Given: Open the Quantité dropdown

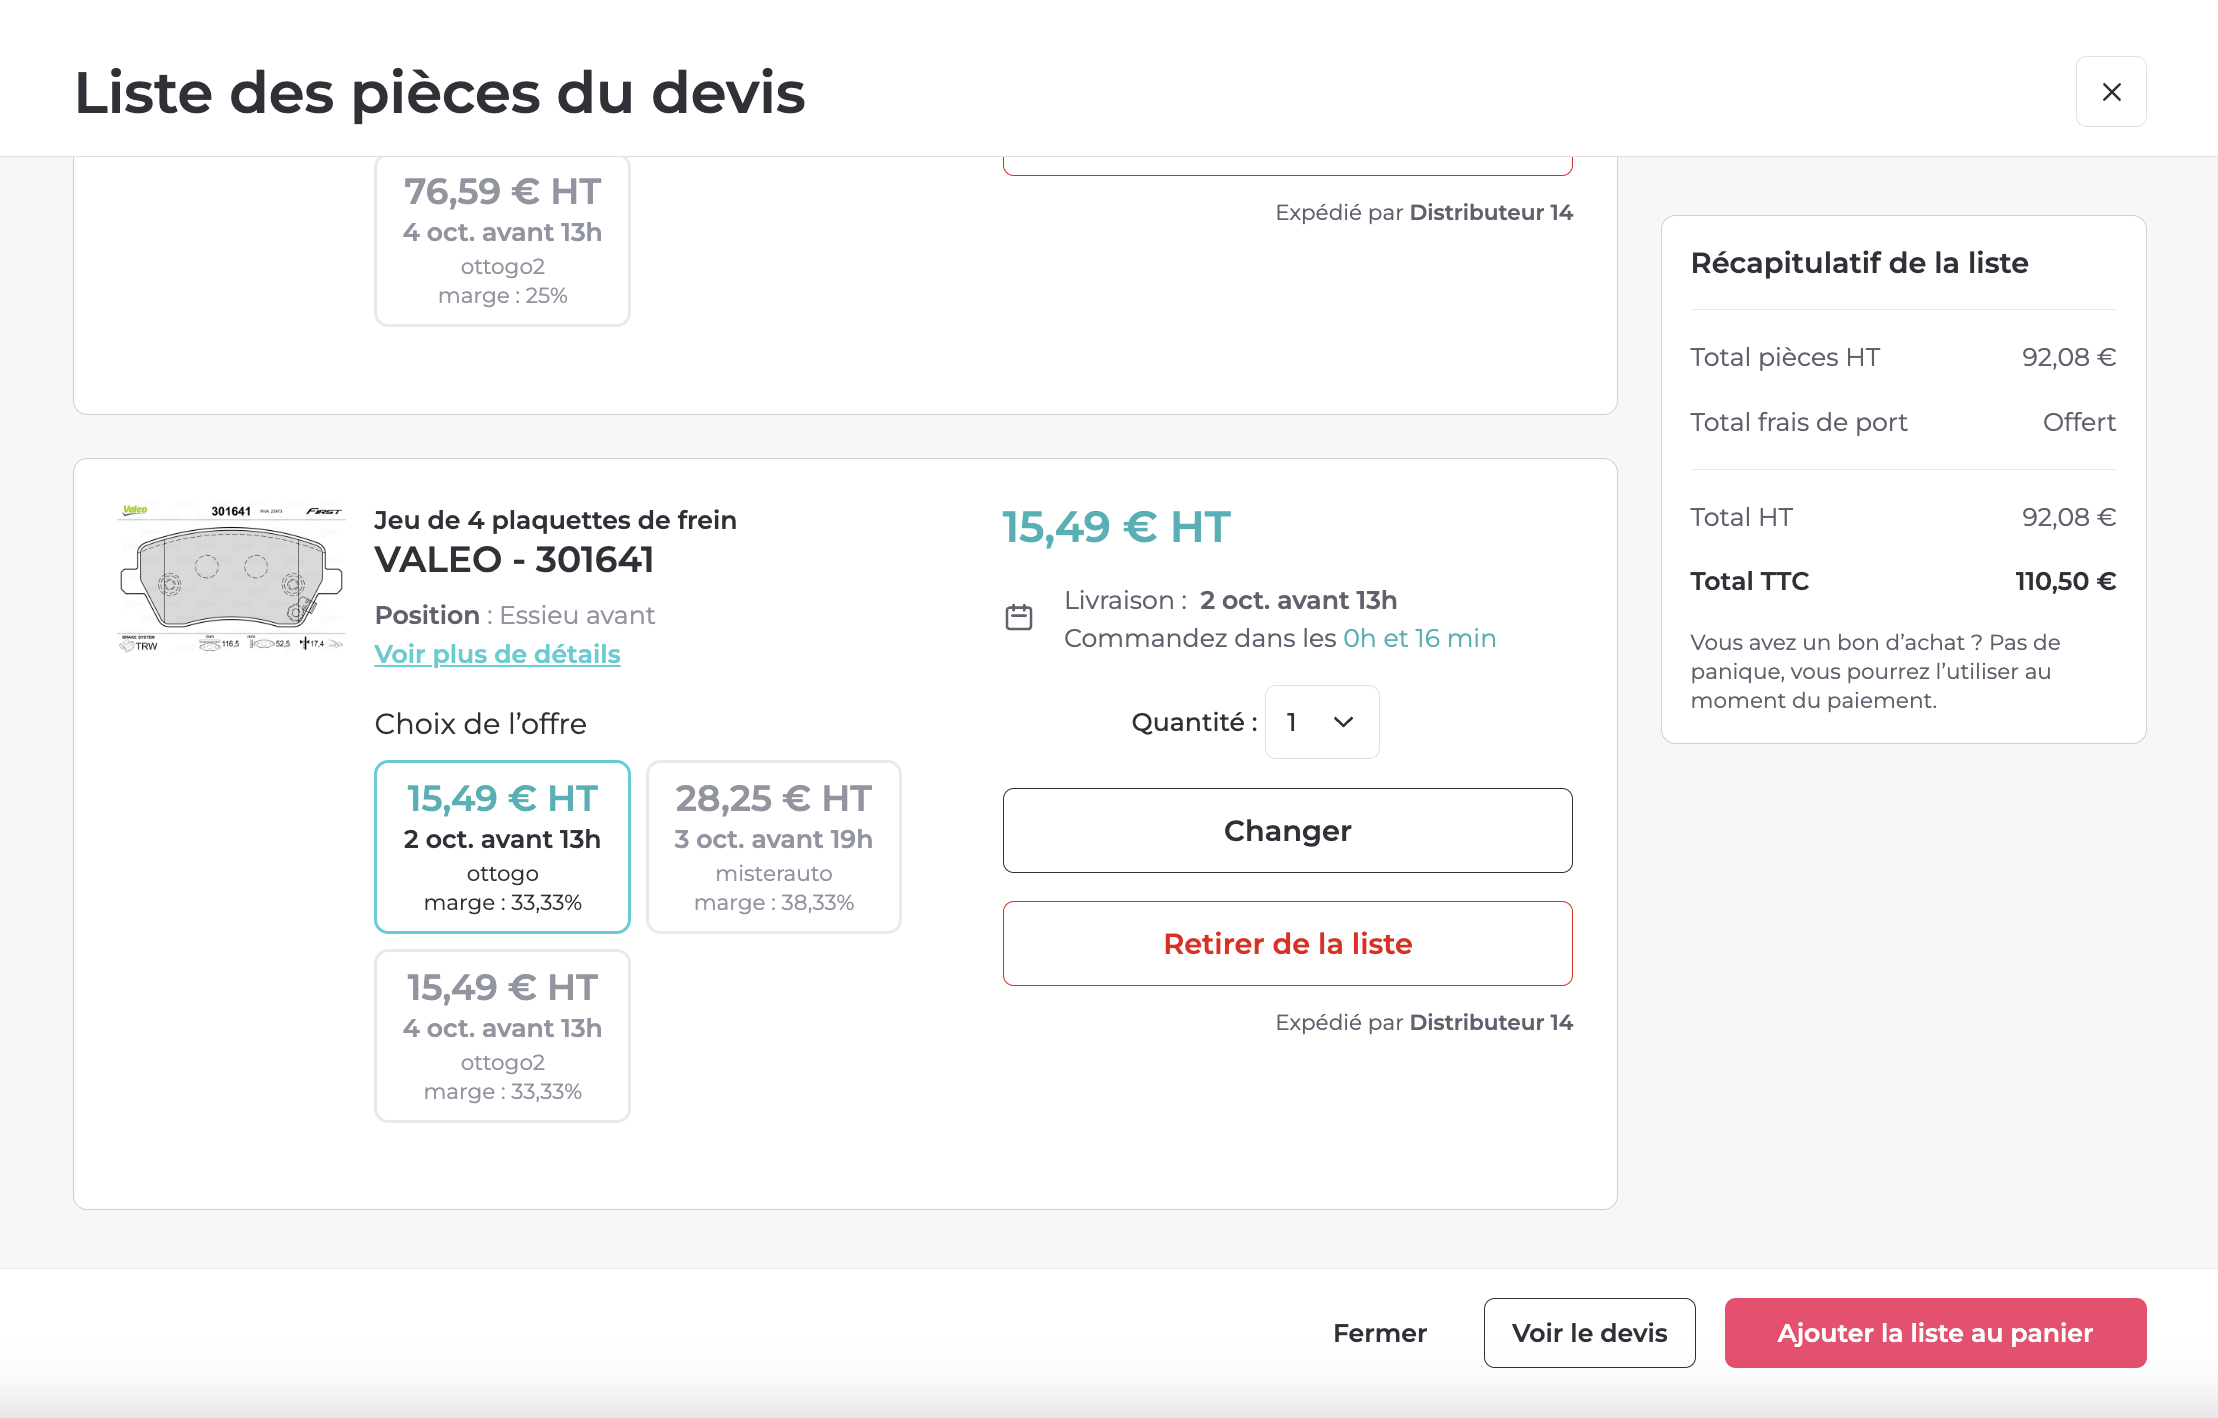Looking at the screenshot, I should pyautogui.click(x=1321, y=722).
